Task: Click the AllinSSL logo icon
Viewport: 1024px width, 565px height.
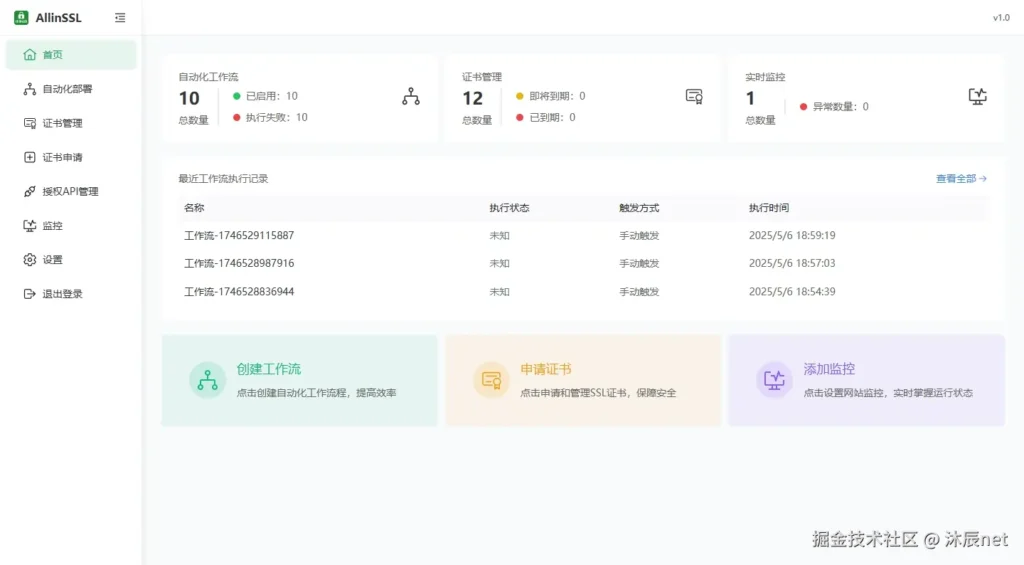Action: (21, 18)
